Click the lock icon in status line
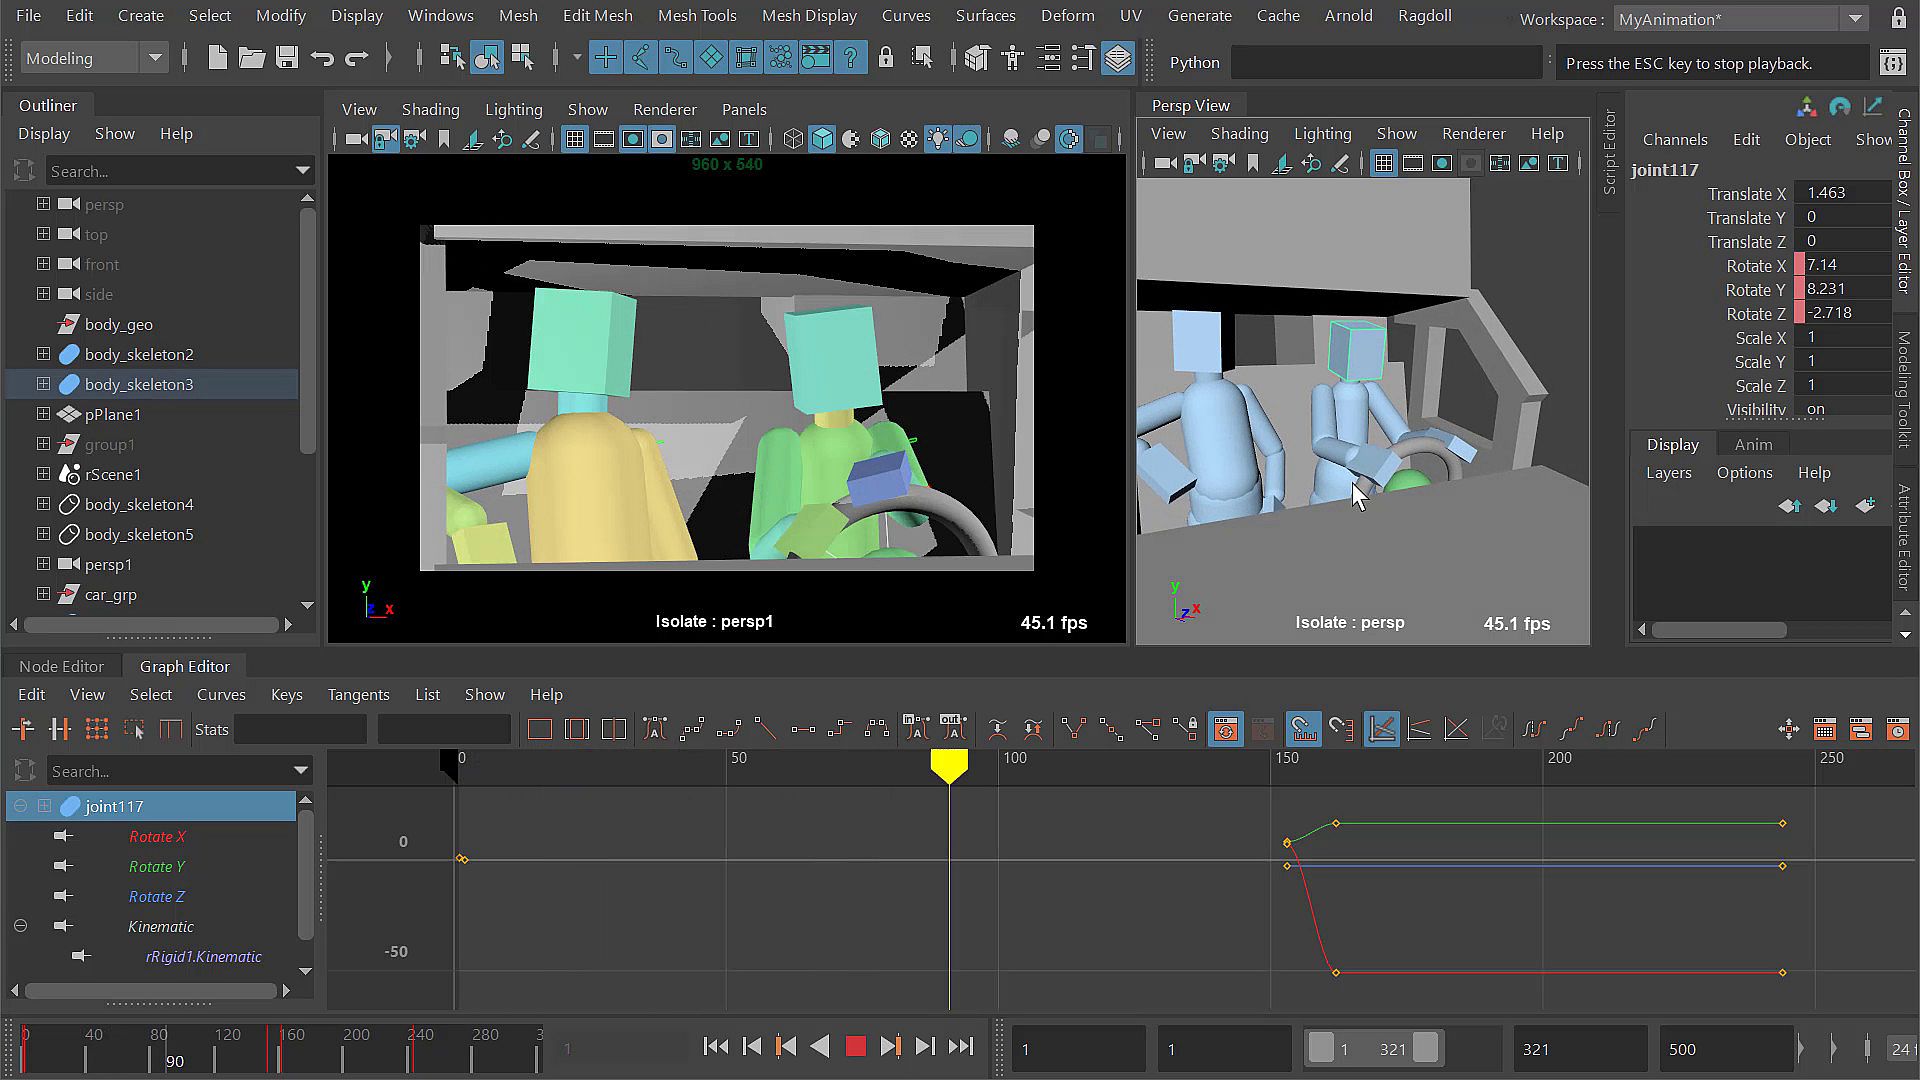Viewport: 1920px width, 1080px height. pos(885,58)
